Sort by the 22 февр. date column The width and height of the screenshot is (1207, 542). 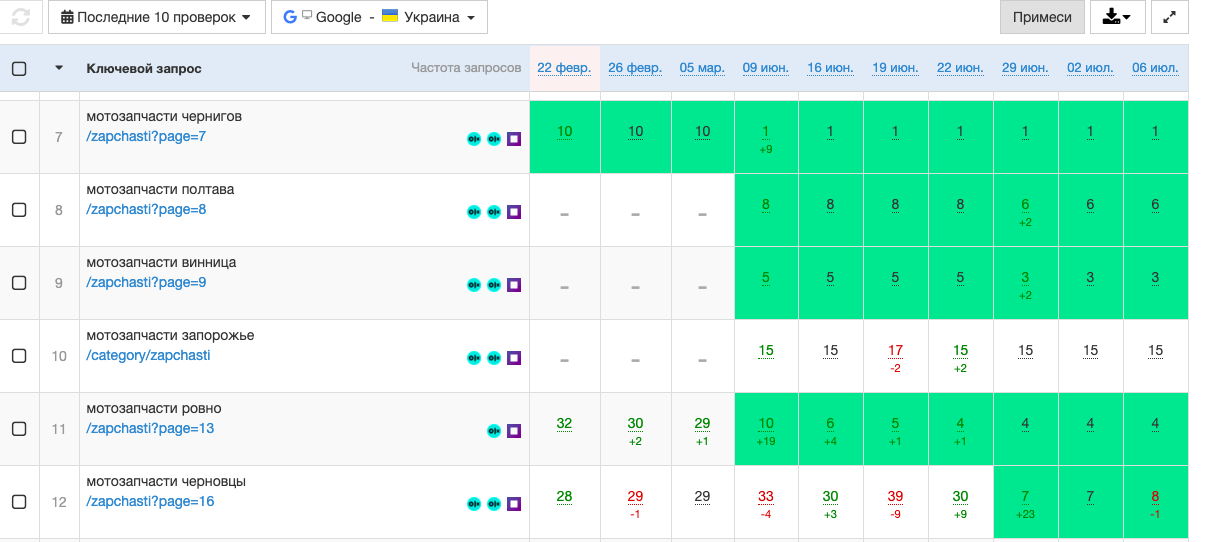[564, 68]
